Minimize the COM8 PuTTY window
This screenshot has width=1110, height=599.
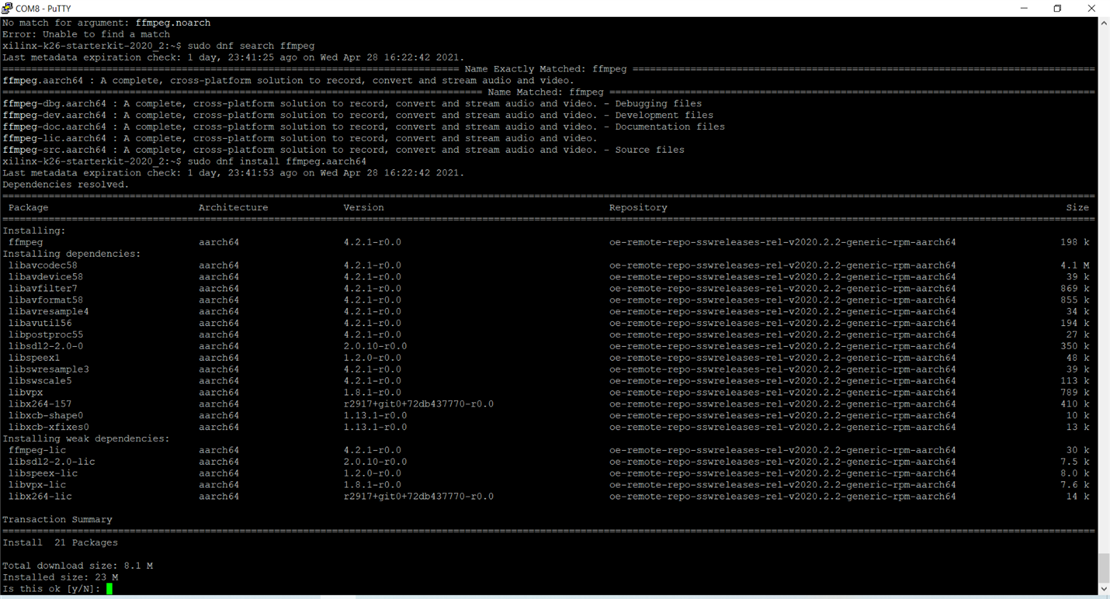pos(1024,8)
